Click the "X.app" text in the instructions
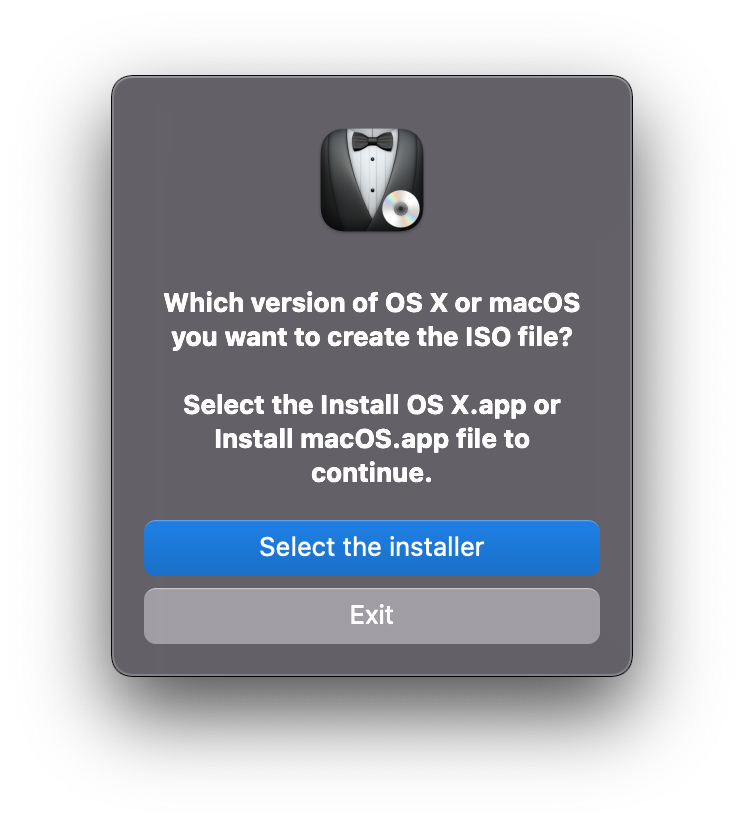Viewport: 744px width, 824px height. tap(489, 406)
